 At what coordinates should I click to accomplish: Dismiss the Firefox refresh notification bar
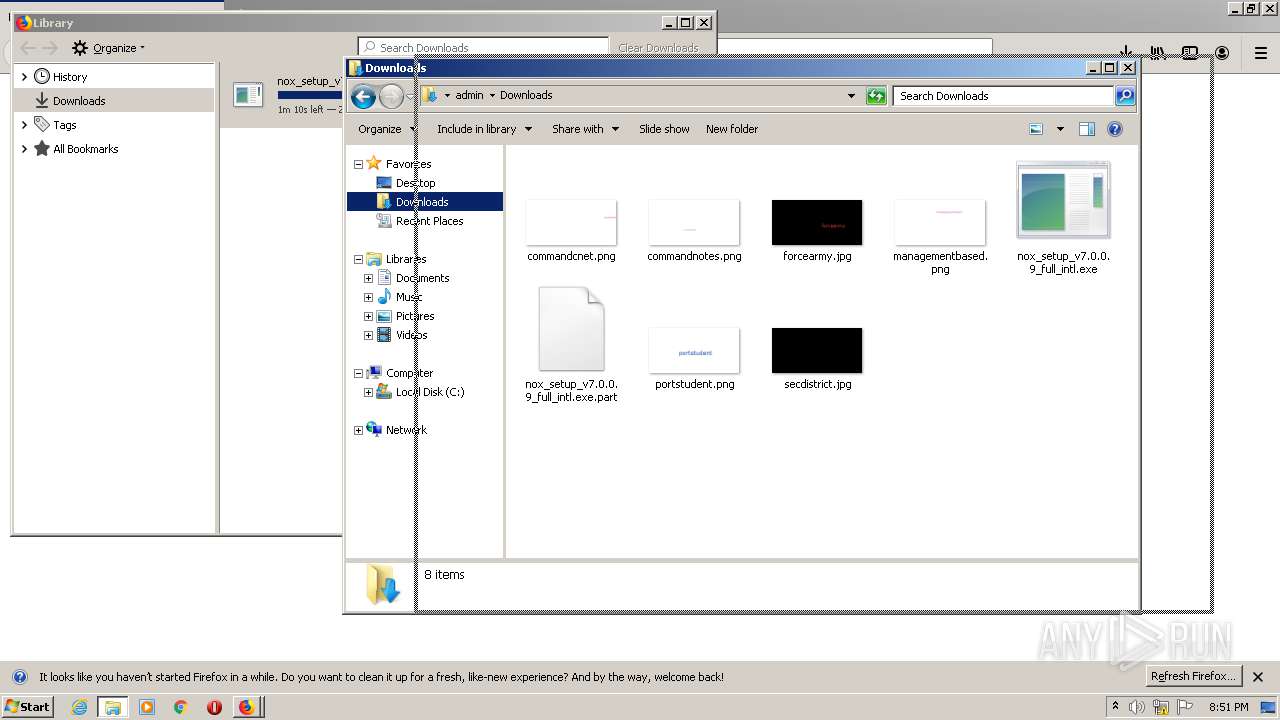pyautogui.click(x=1258, y=677)
